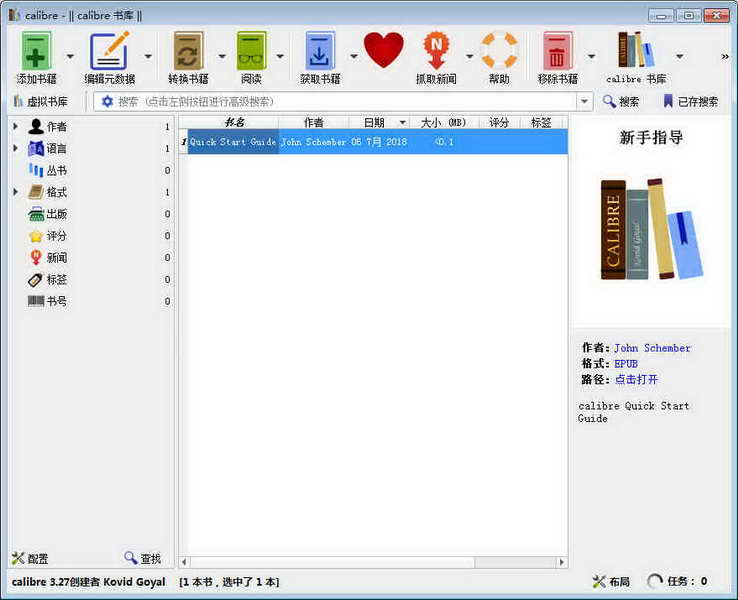Image resolution: width=738 pixels, height=600 pixels.
Task: Open dropdown arrow next to calibre 书库
Action: (680, 56)
